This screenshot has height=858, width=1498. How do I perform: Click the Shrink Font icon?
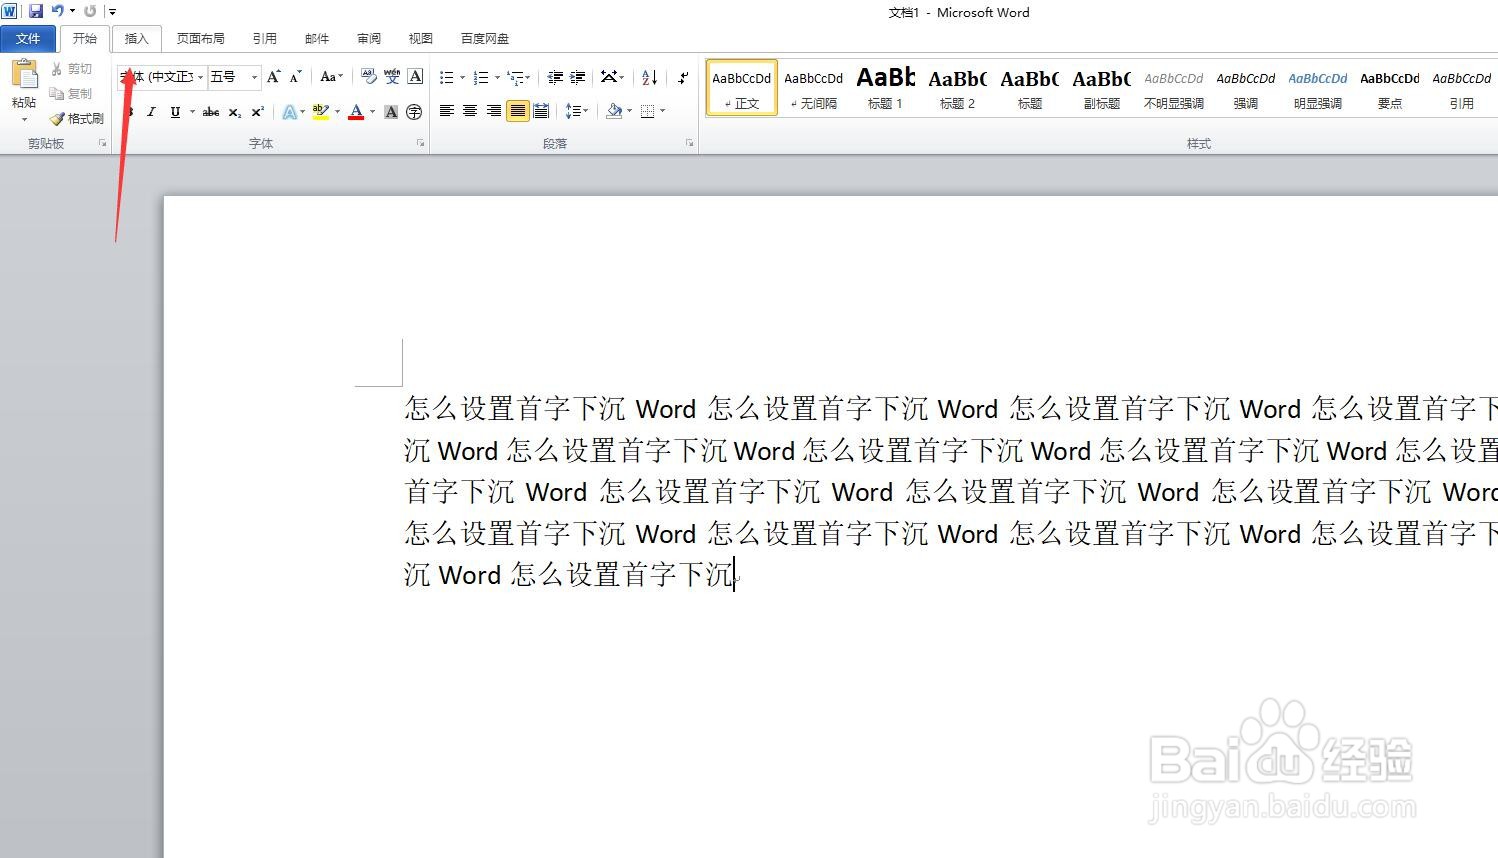pyautogui.click(x=295, y=77)
